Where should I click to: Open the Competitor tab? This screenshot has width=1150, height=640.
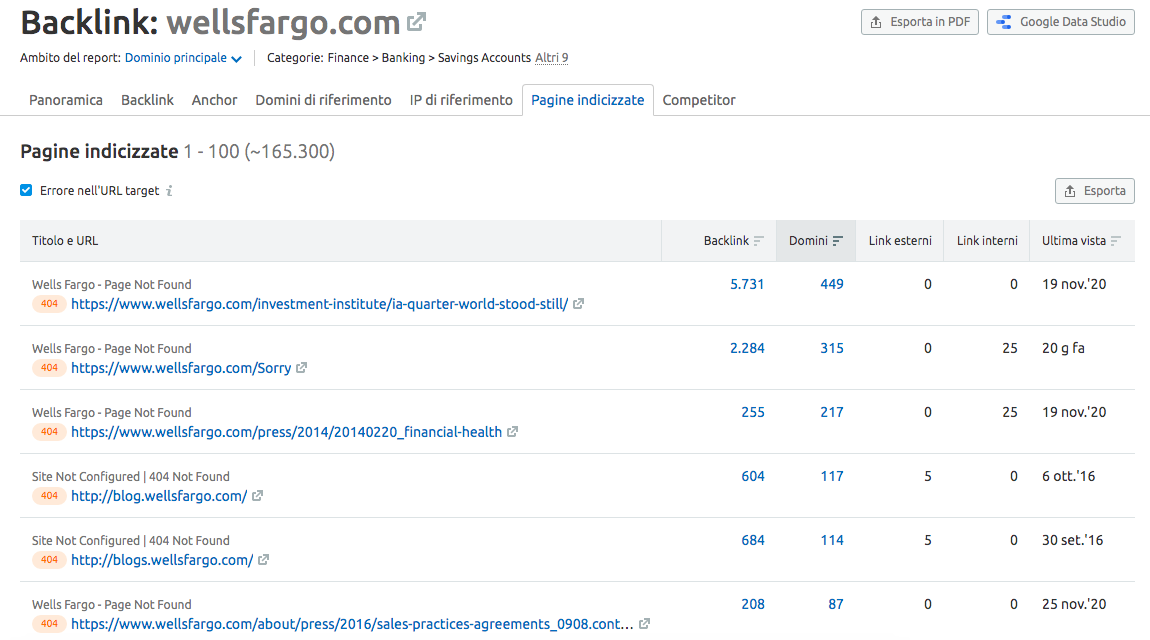pyautogui.click(x=698, y=100)
